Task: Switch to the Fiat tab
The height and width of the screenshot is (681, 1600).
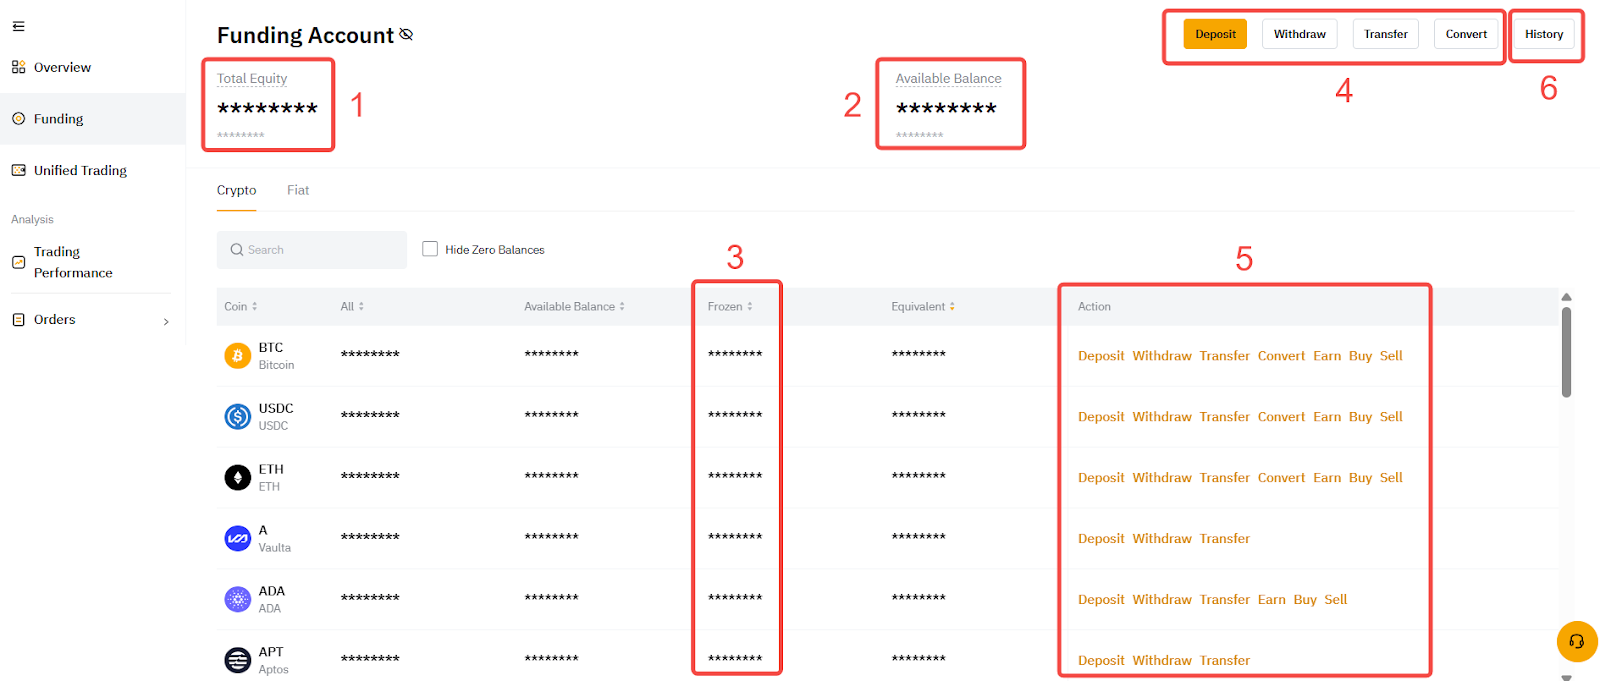Action: point(298,190)
